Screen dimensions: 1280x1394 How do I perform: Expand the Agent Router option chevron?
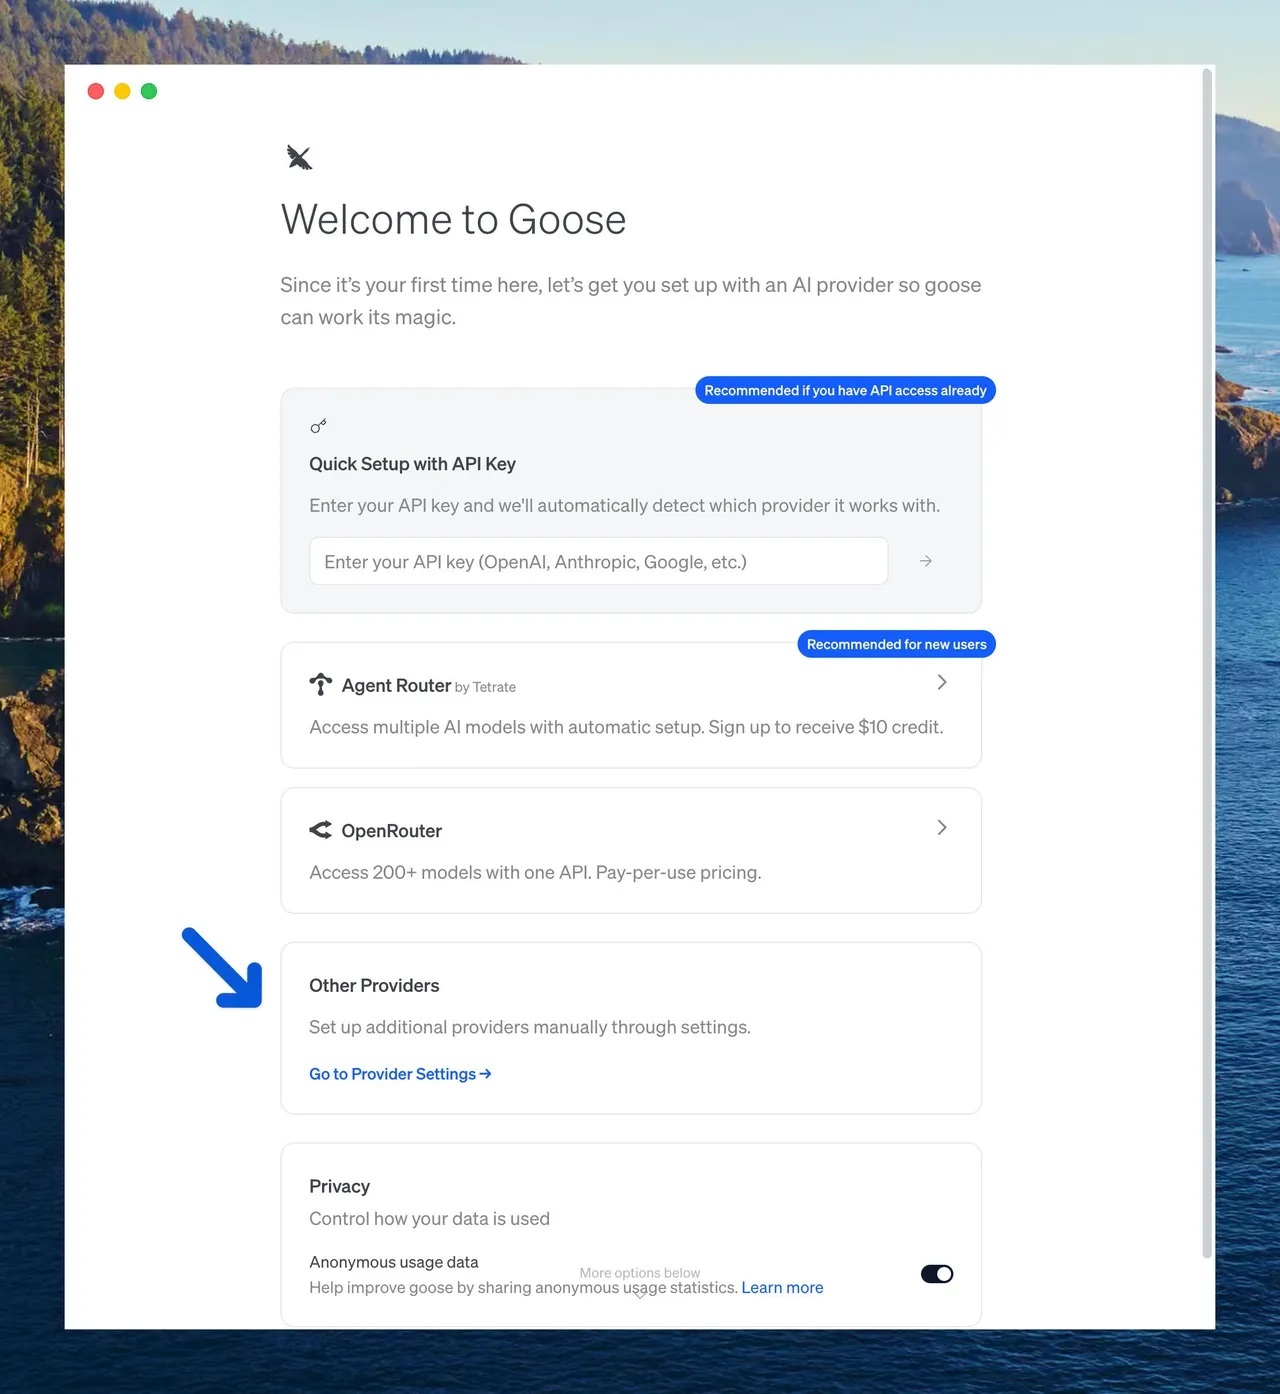click(x=941, y=682)
